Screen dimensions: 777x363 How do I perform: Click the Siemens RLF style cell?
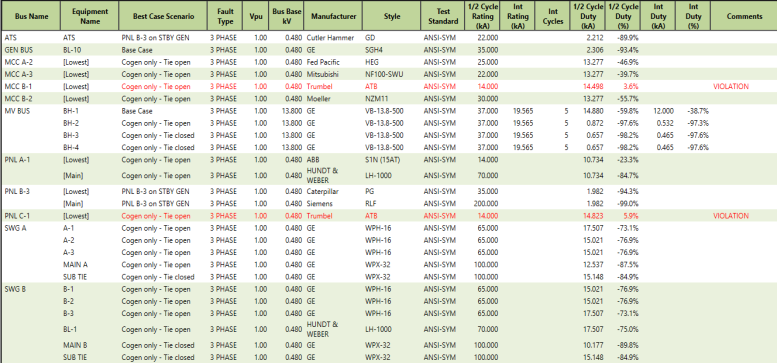(371, 204)
